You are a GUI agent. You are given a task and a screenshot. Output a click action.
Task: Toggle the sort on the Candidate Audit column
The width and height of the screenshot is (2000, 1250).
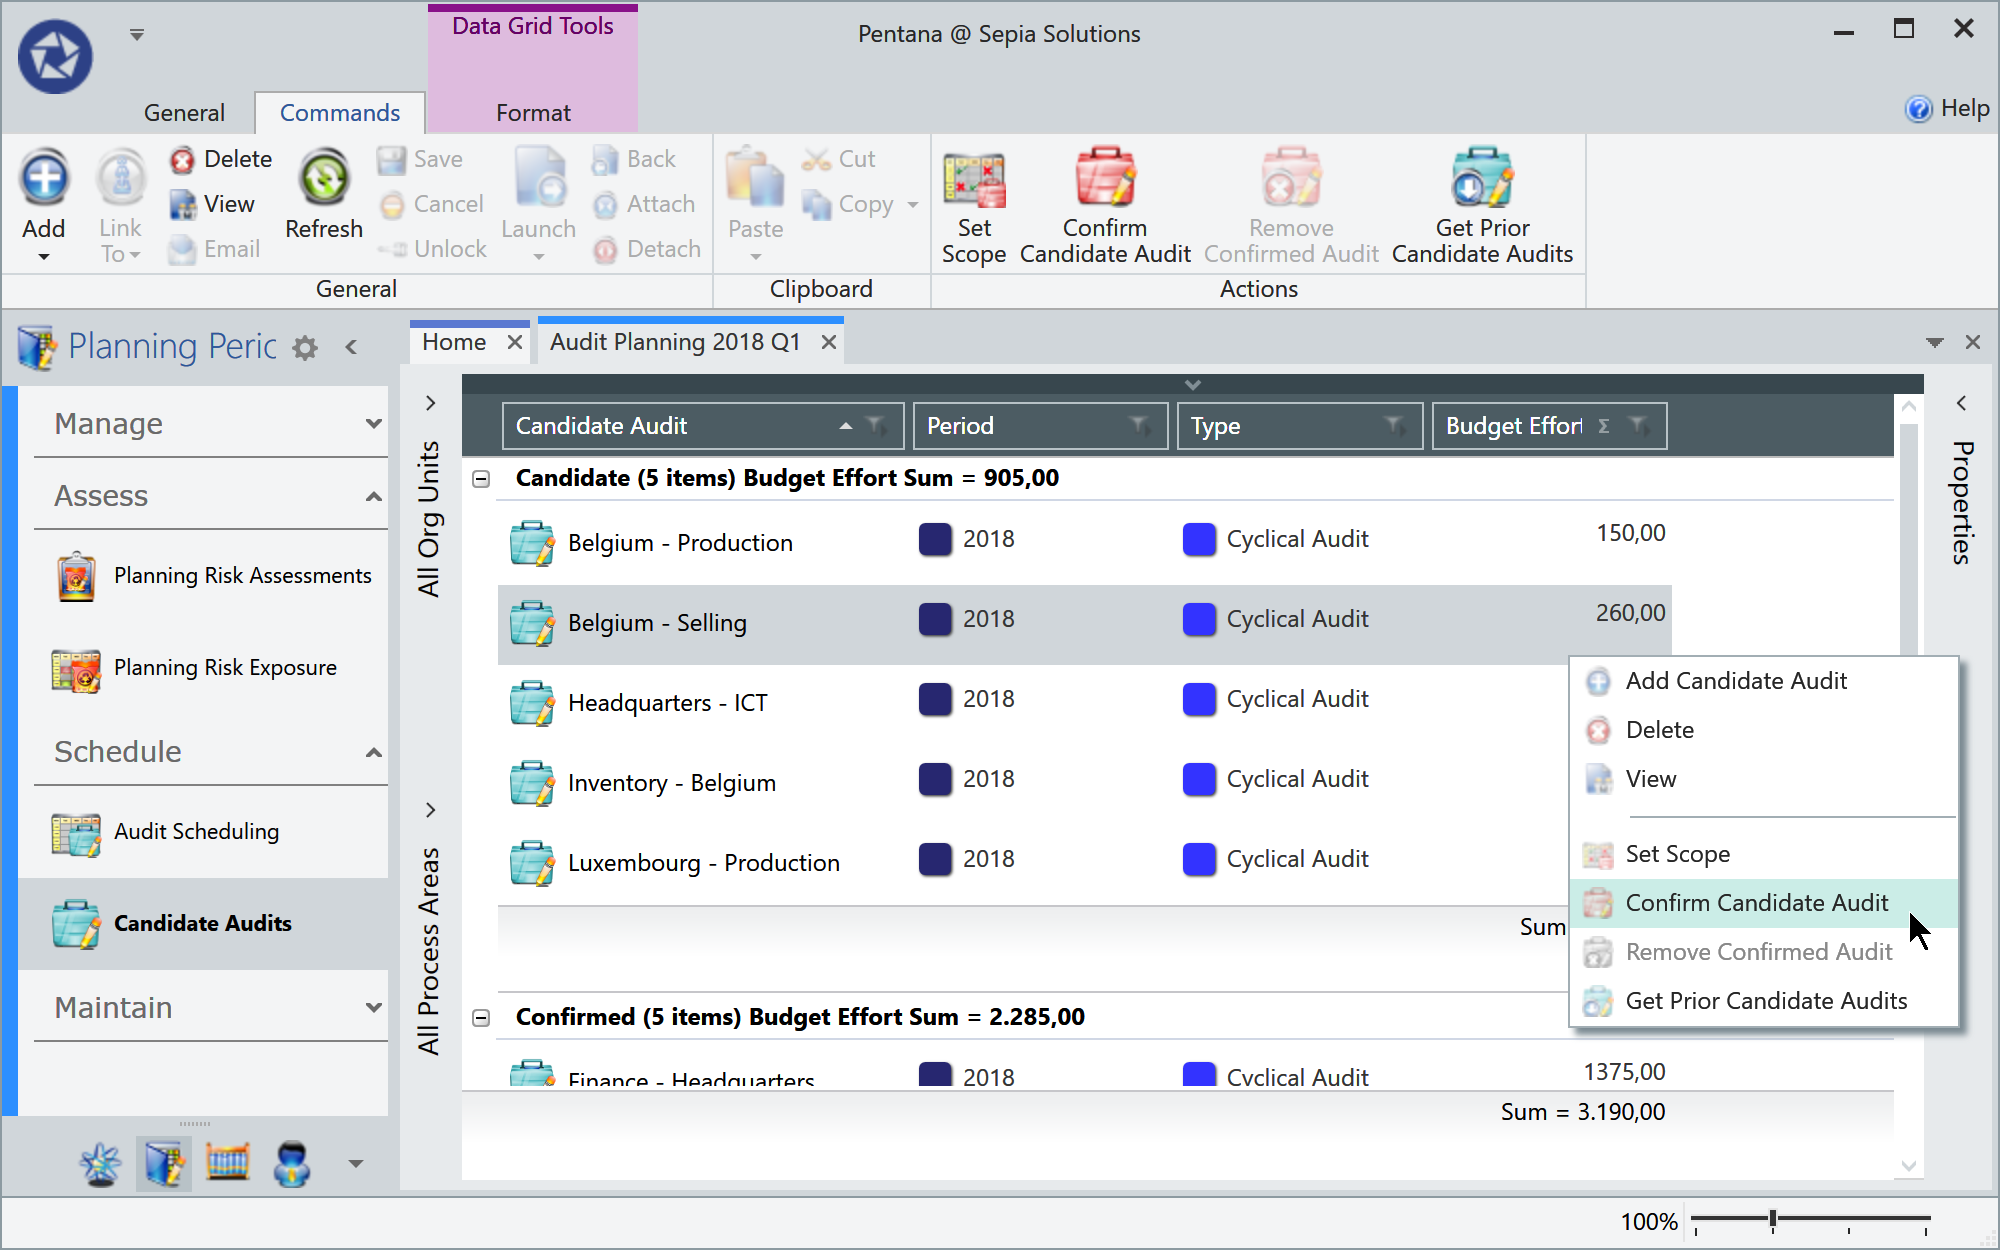click(845, 426)
